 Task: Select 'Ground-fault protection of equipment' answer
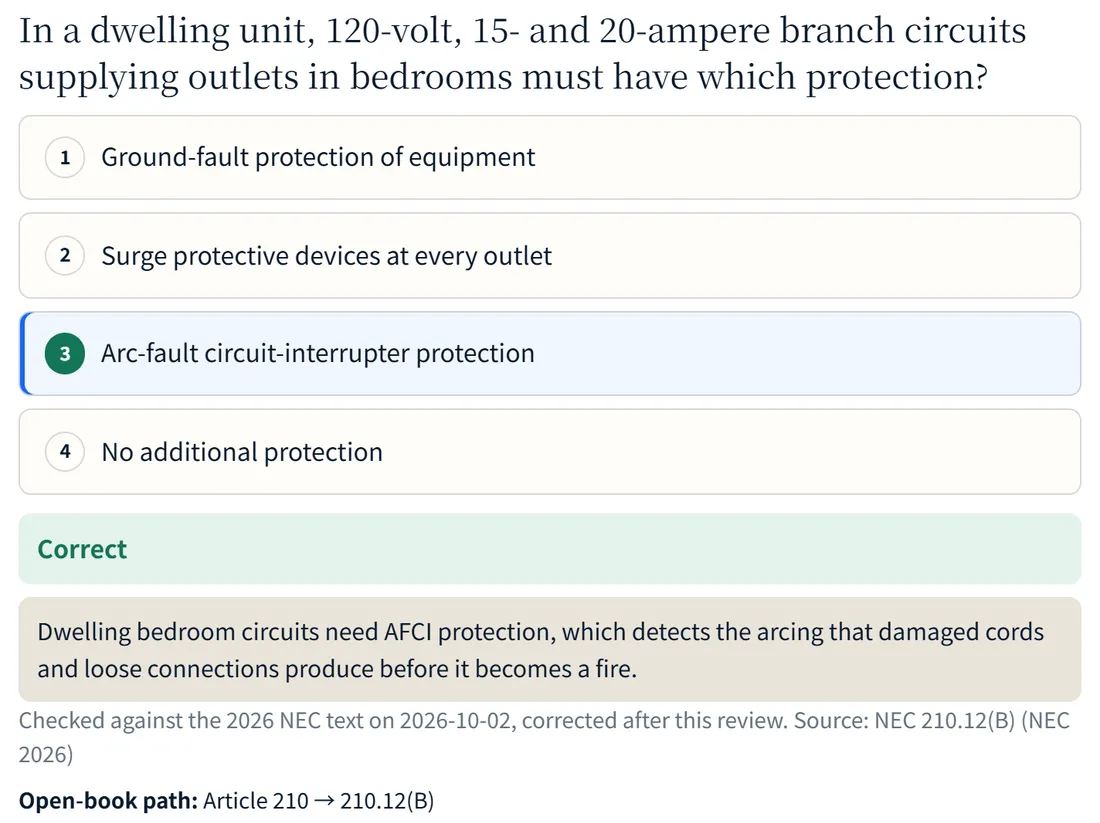pyautogui.click(x=550, y=157)
